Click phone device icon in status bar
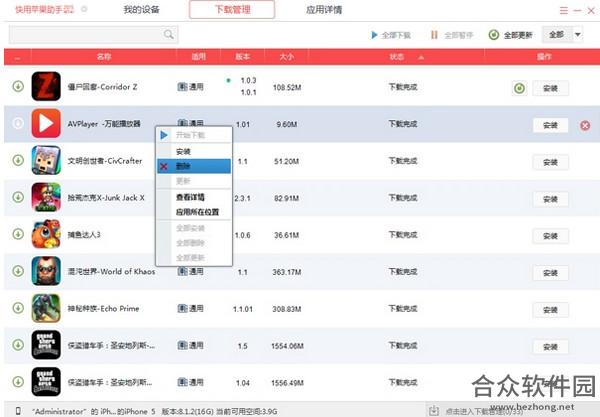 [18, 411]
